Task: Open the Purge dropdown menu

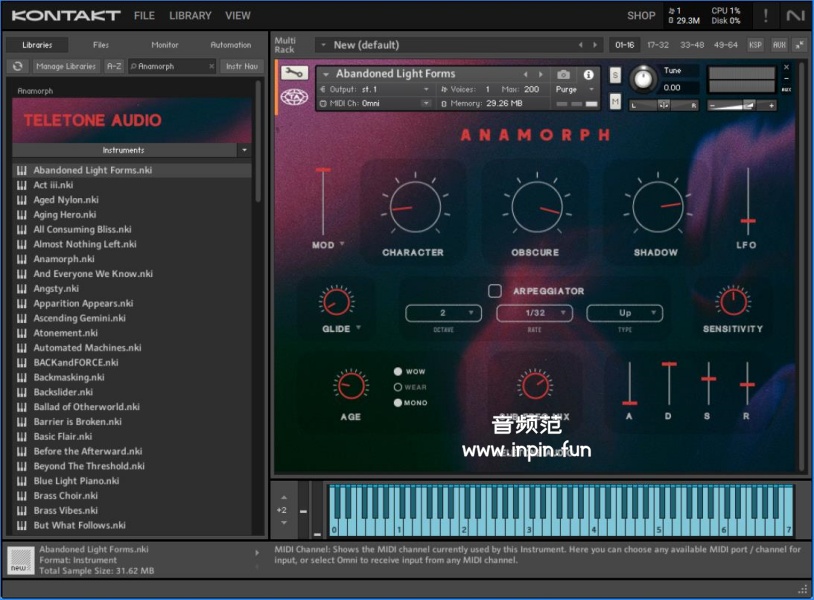Action: click(x=574, y=89)
